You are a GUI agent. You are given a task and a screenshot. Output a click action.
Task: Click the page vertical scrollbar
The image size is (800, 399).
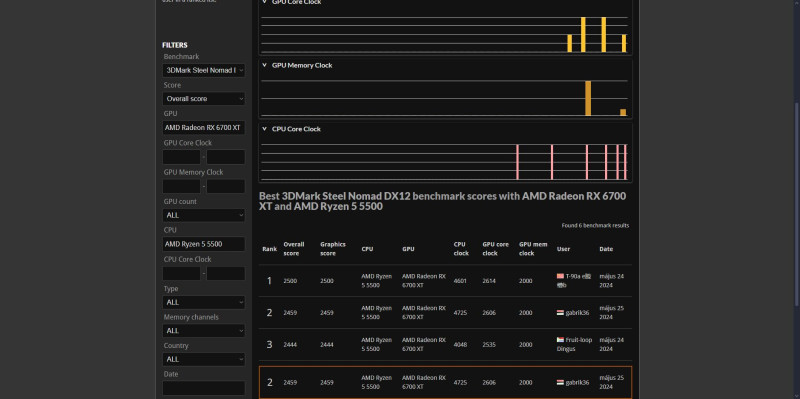point(797,204)
